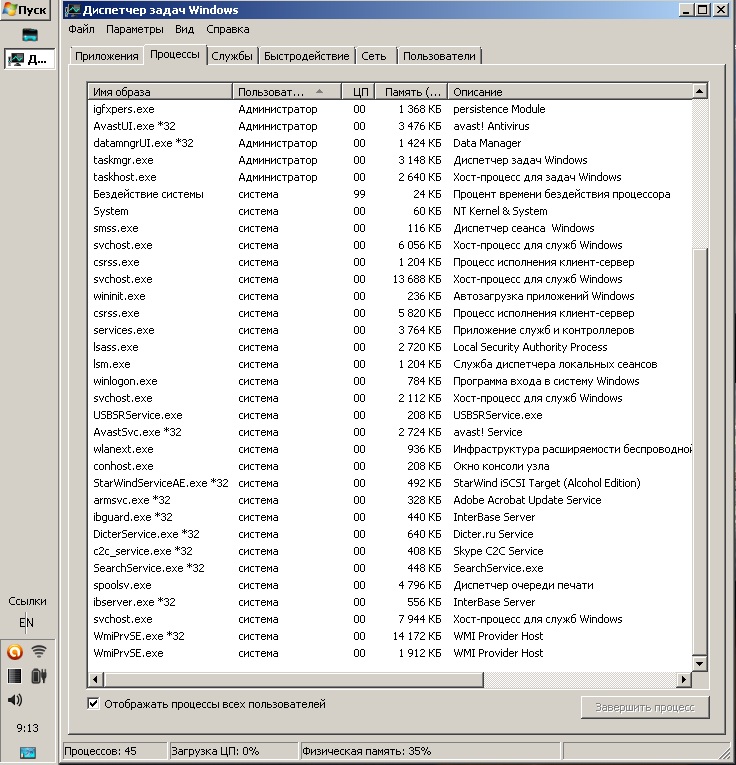Click the vertical scrollbar down arrow
Viewport: 736px width, 765px height.
698,664
